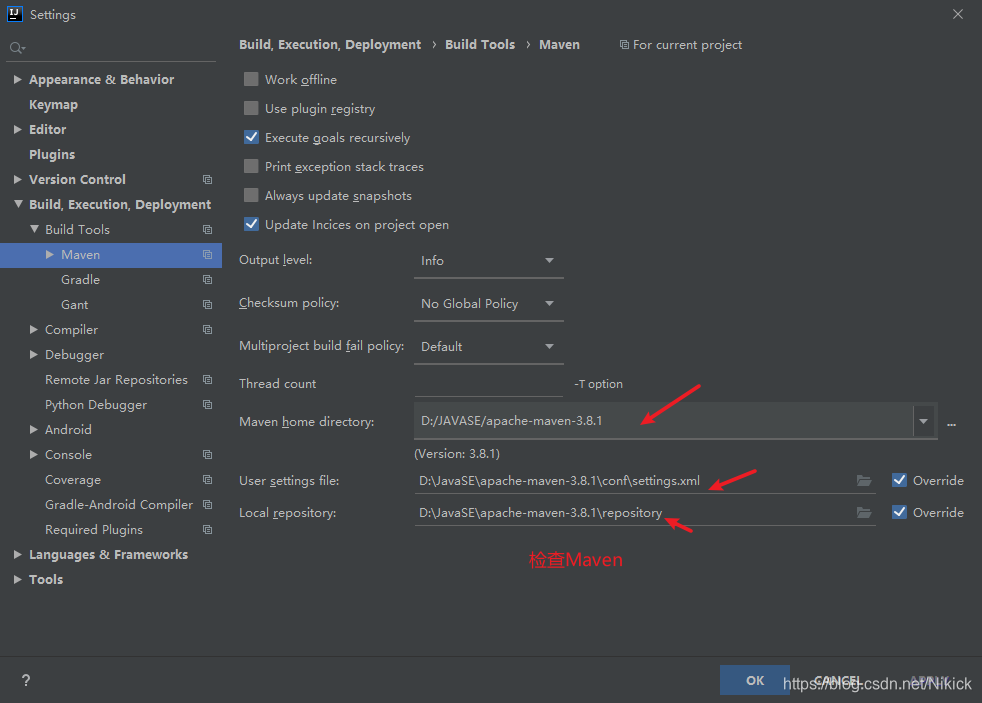Expand Languages & Frameworks arrow
Viewport: 982px width, 703px height.
point(18,555)
